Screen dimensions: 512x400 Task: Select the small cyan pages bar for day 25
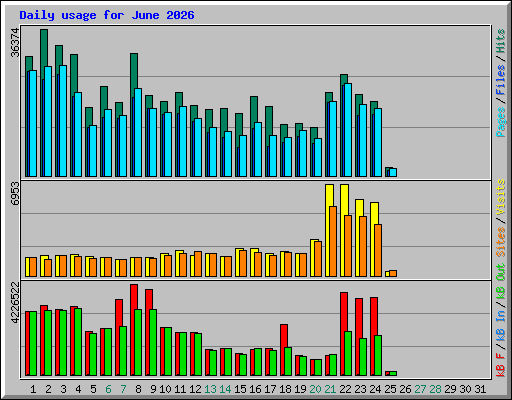pyautogui.click(x=393, y=172)
